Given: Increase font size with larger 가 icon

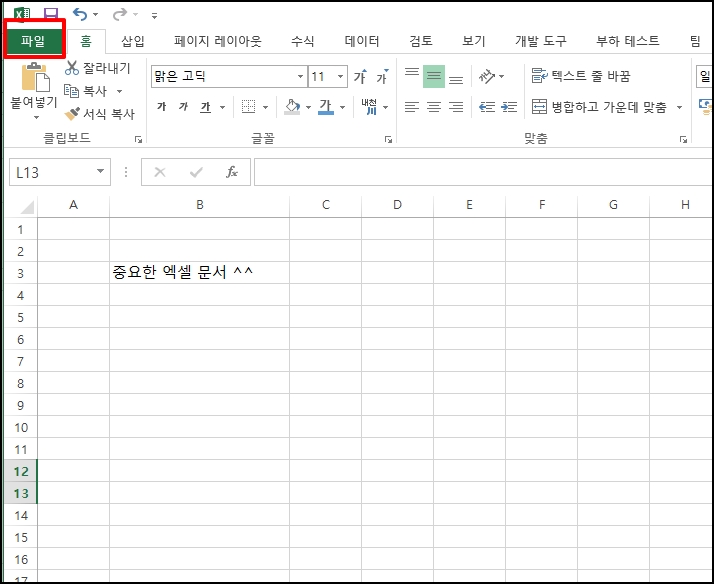Looking at the screenshot, I should click(x=360, y=76).
